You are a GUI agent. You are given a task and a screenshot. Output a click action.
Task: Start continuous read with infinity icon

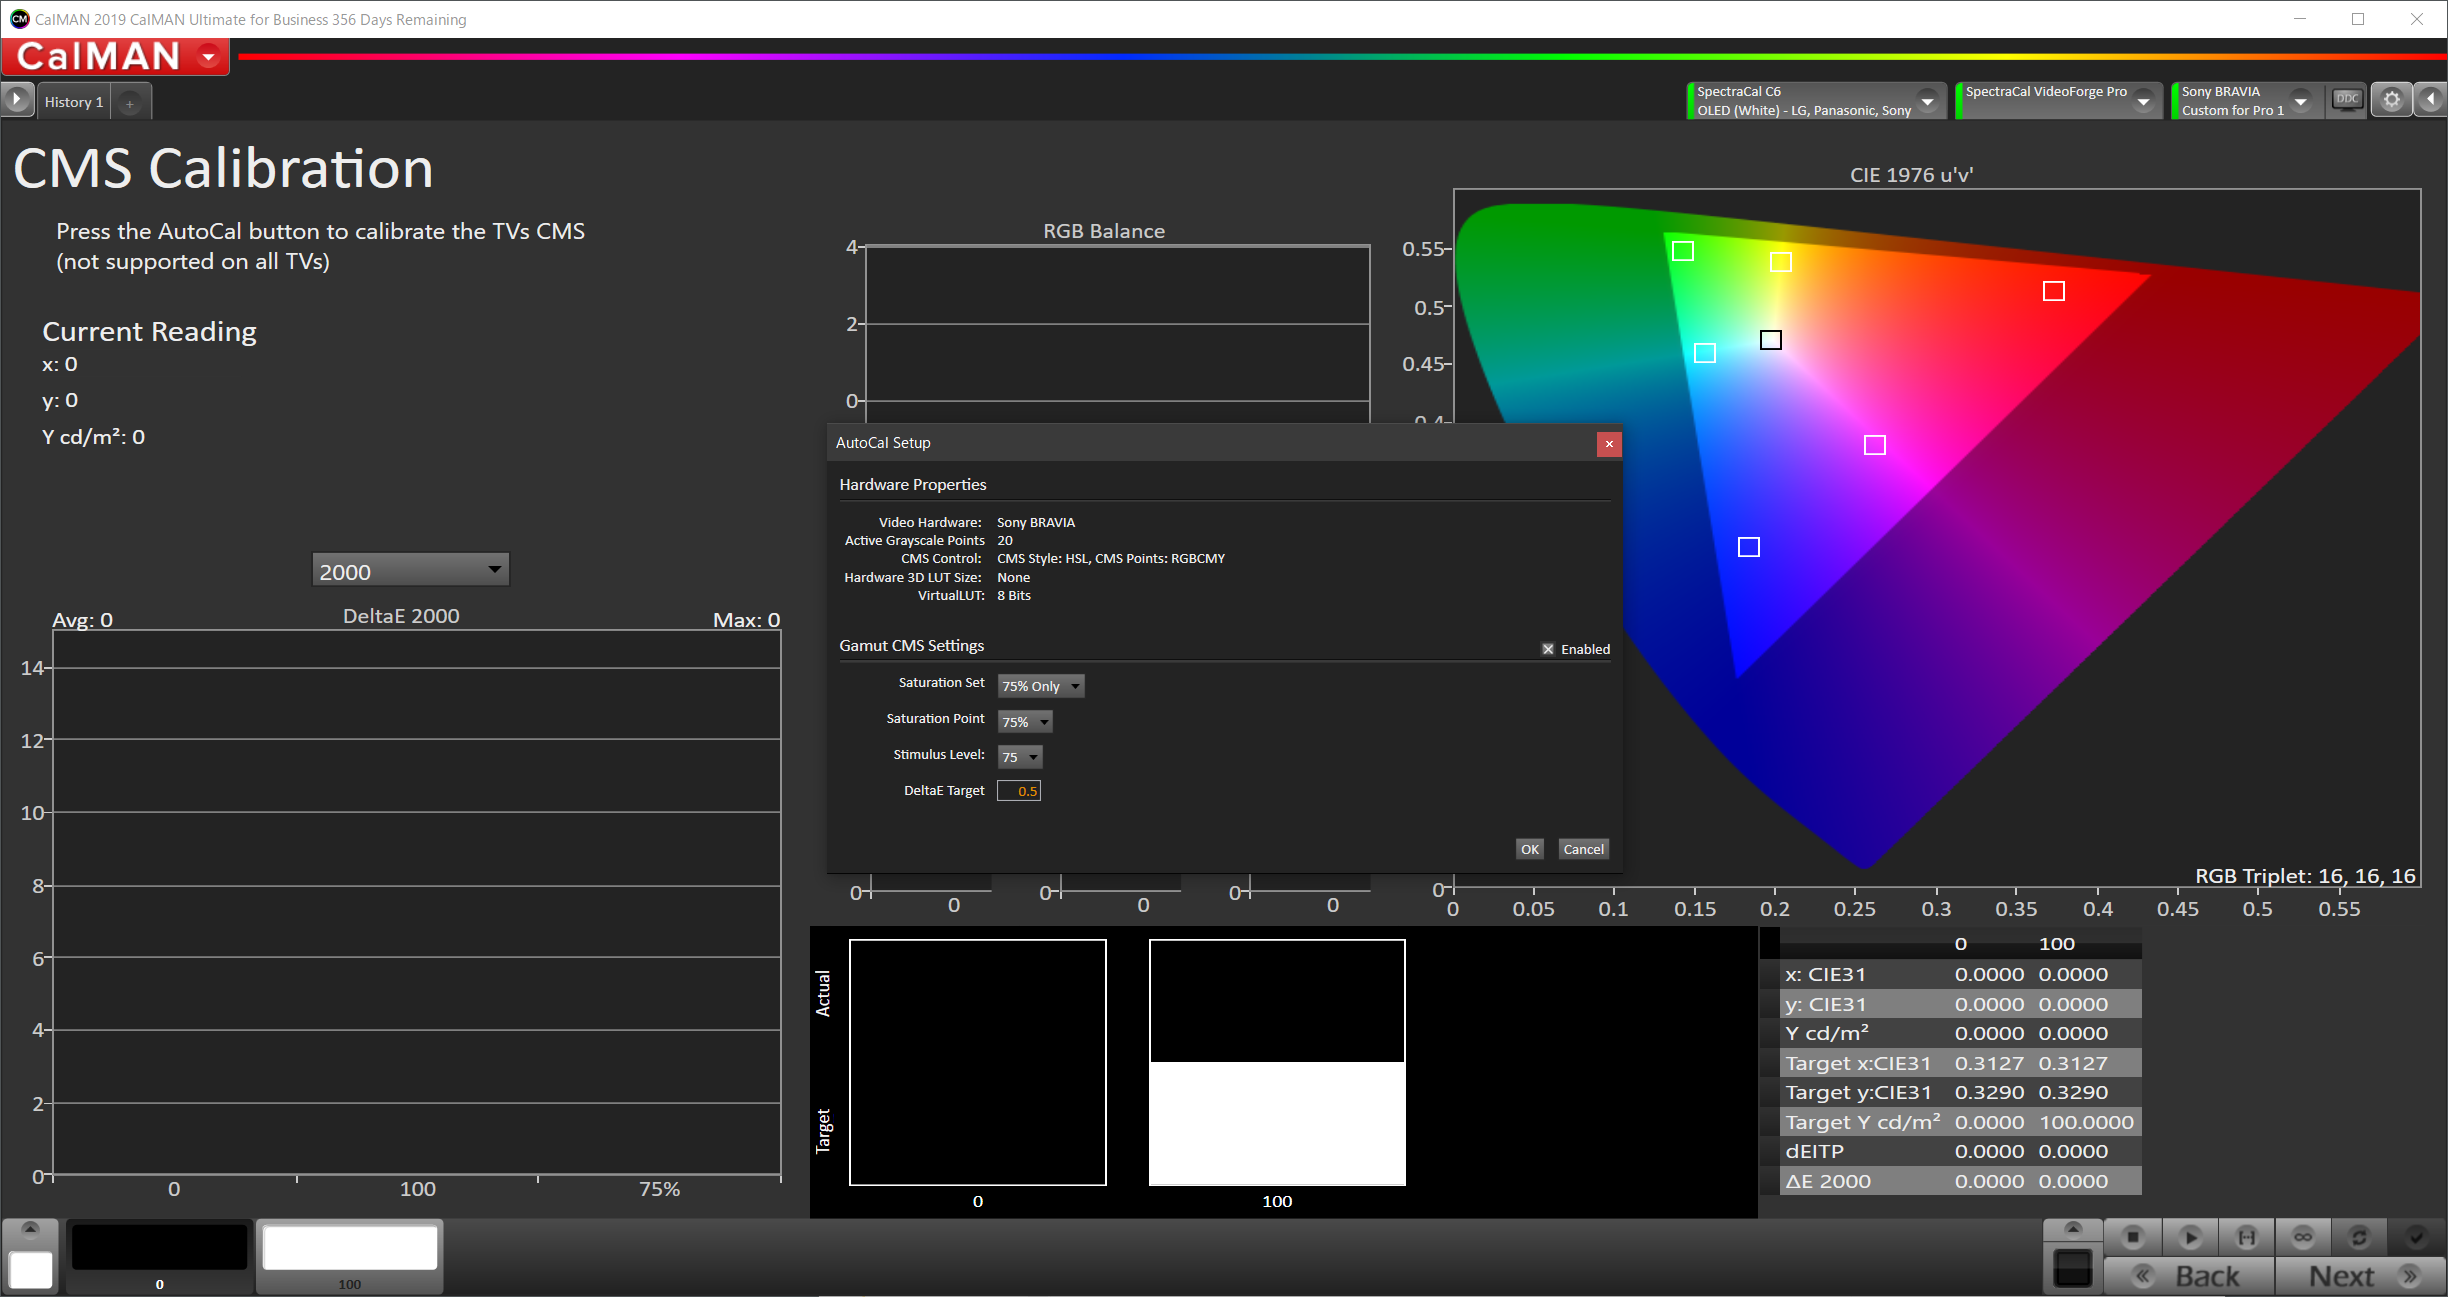point(2303,1237)
